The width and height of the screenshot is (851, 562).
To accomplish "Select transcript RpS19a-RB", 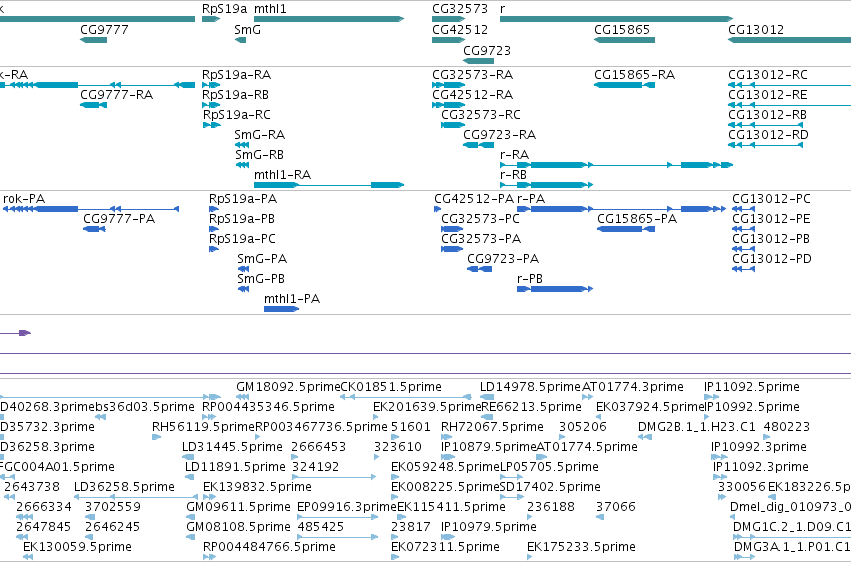I will click(211, 105).
